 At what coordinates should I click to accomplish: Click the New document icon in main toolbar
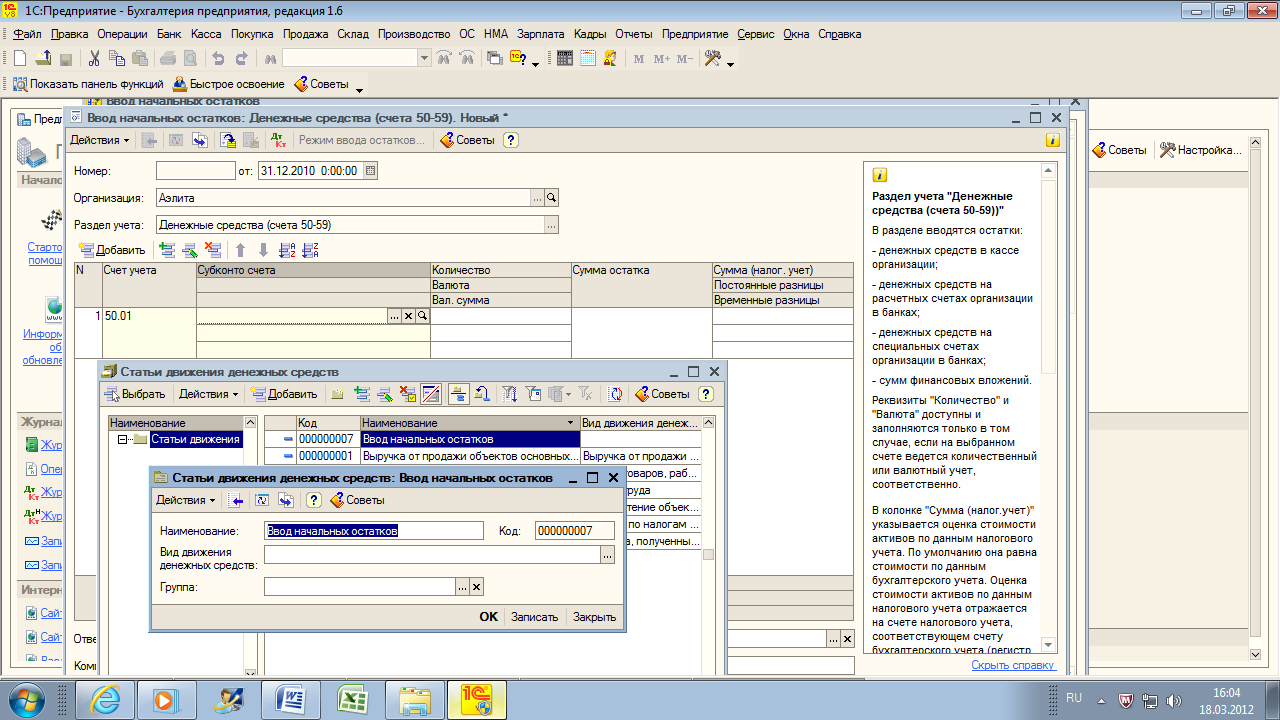(20, 59)
